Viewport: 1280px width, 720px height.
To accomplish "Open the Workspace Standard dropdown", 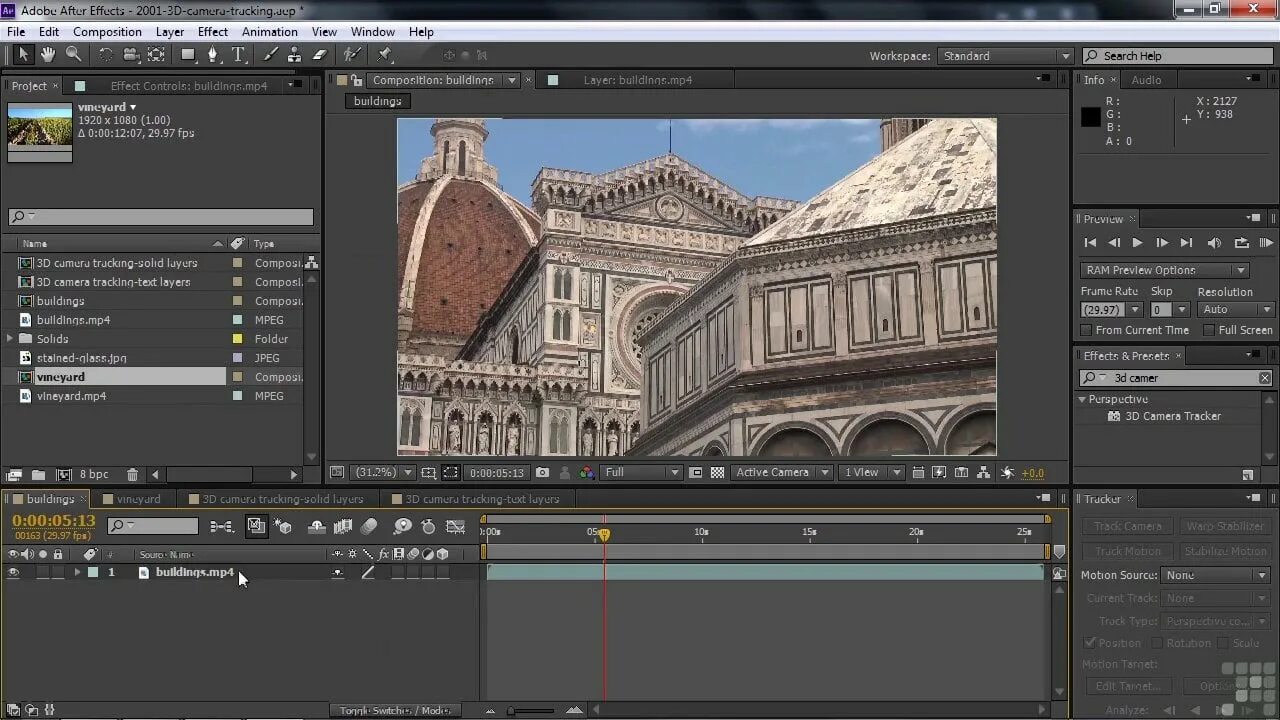I will (x=1005, y=56).
